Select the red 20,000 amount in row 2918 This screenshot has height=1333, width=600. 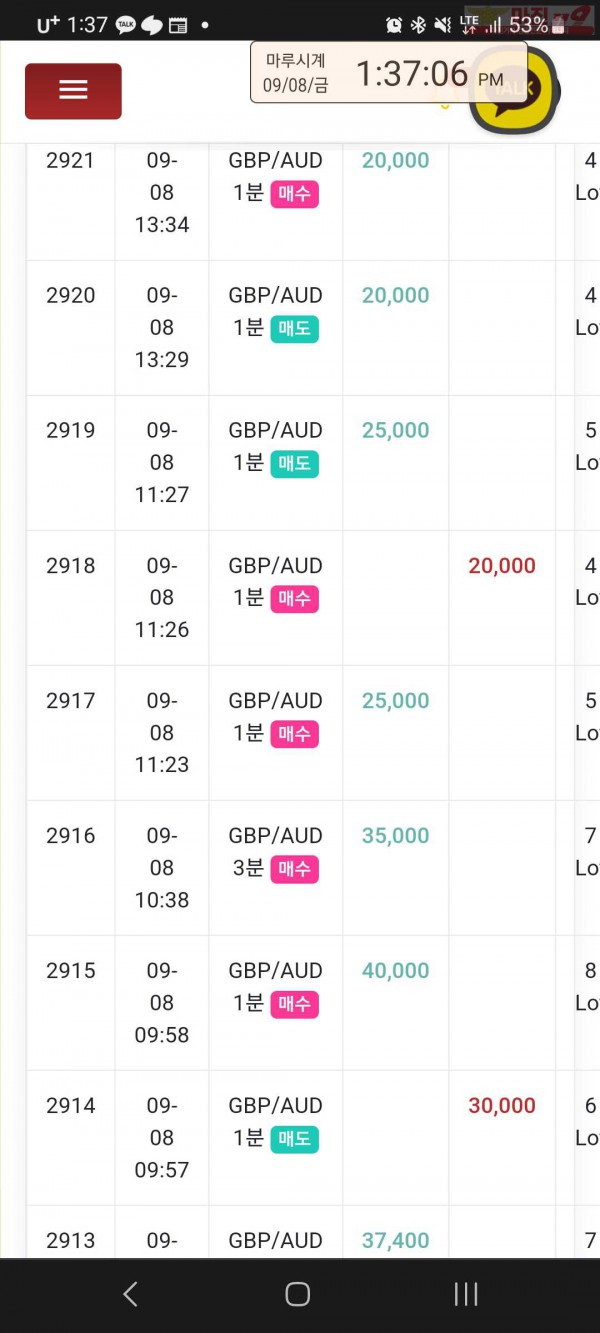(x=502, y=566)
